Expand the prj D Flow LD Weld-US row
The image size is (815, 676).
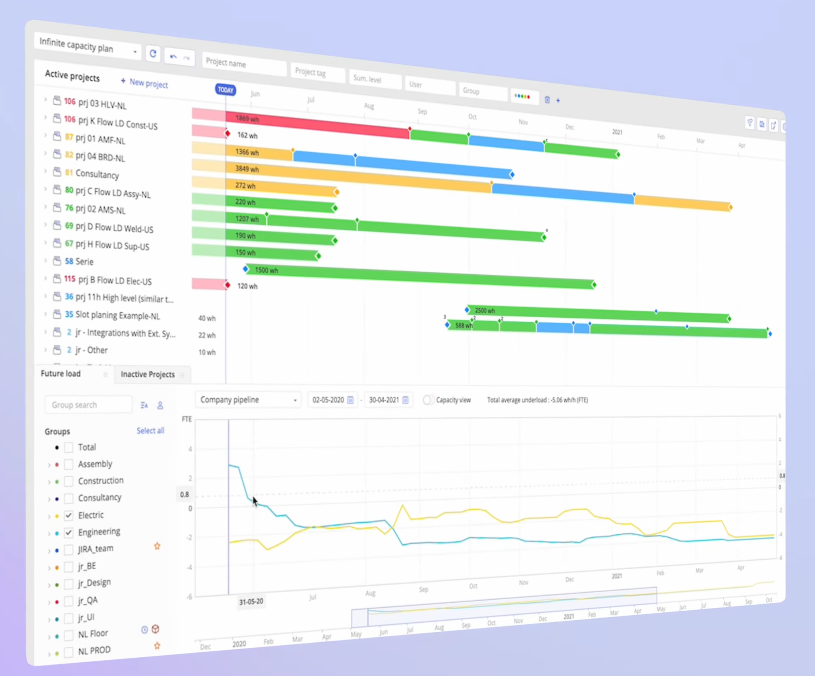pyautogui.click(x=45, y=224)
